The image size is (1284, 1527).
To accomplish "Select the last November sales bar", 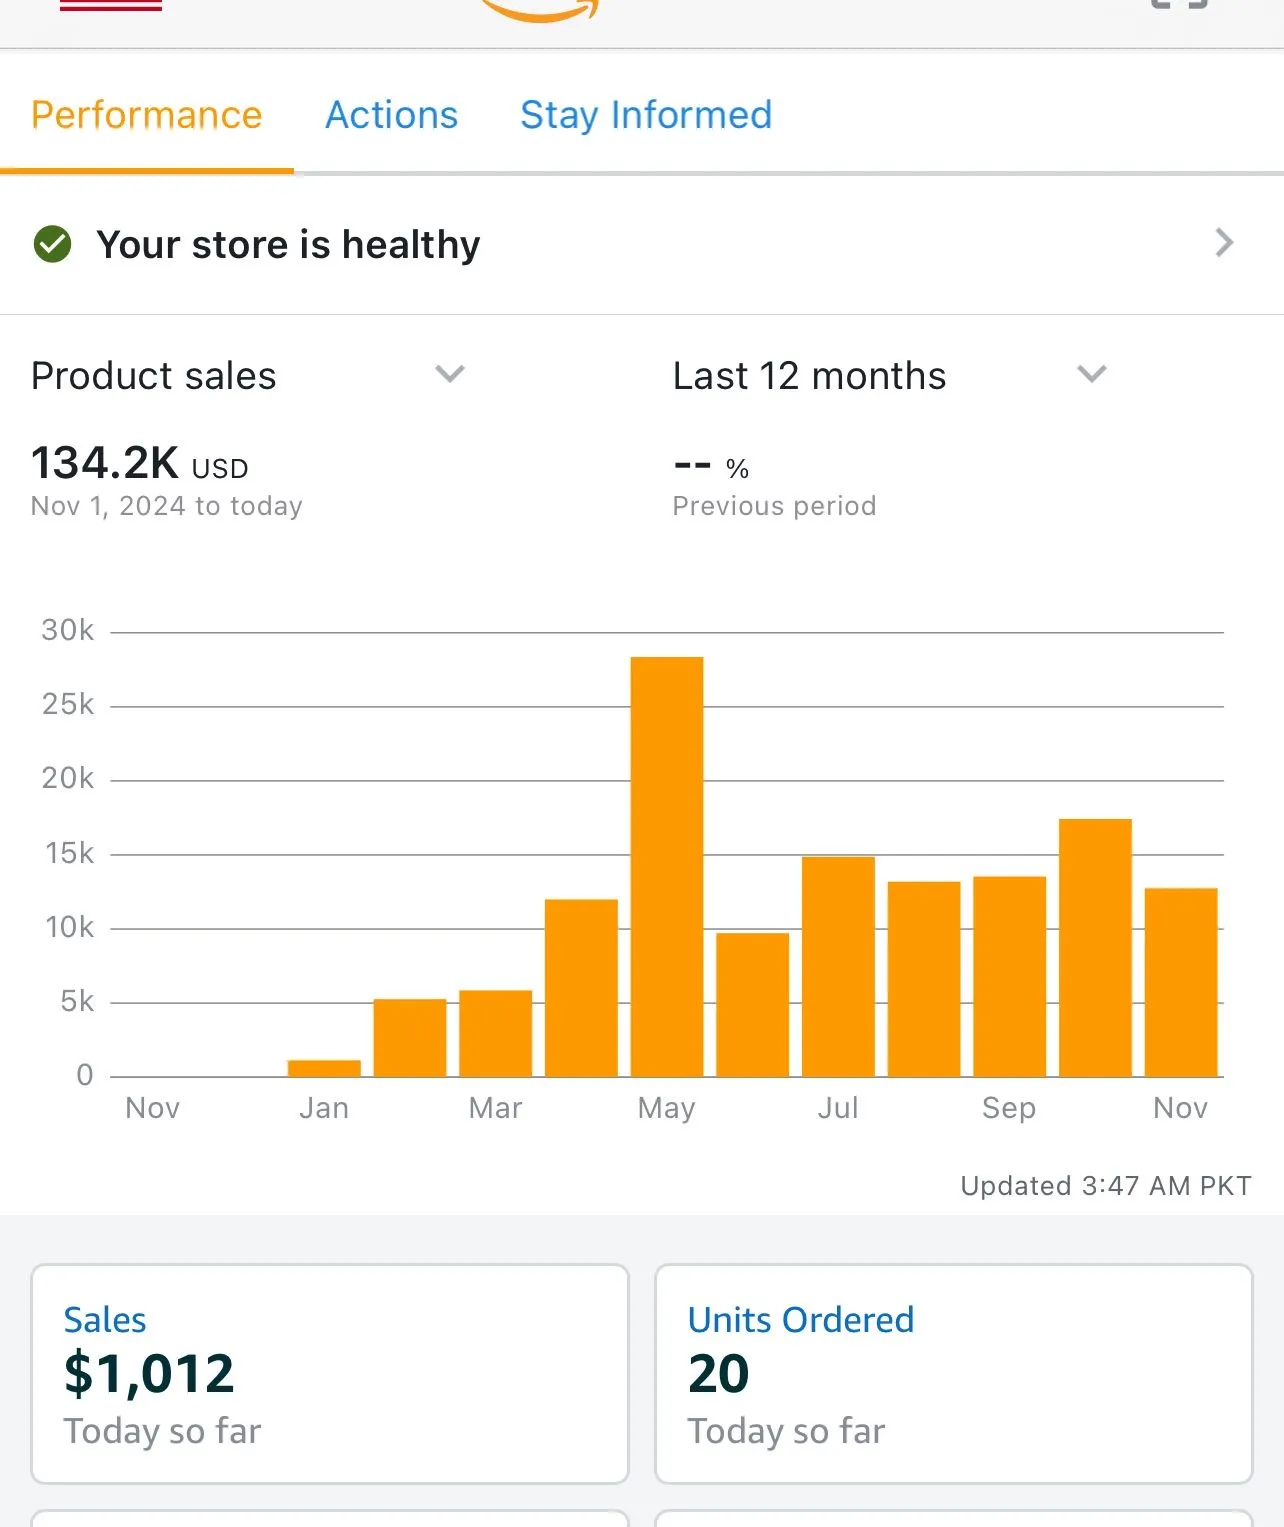I will (1181, 982).
